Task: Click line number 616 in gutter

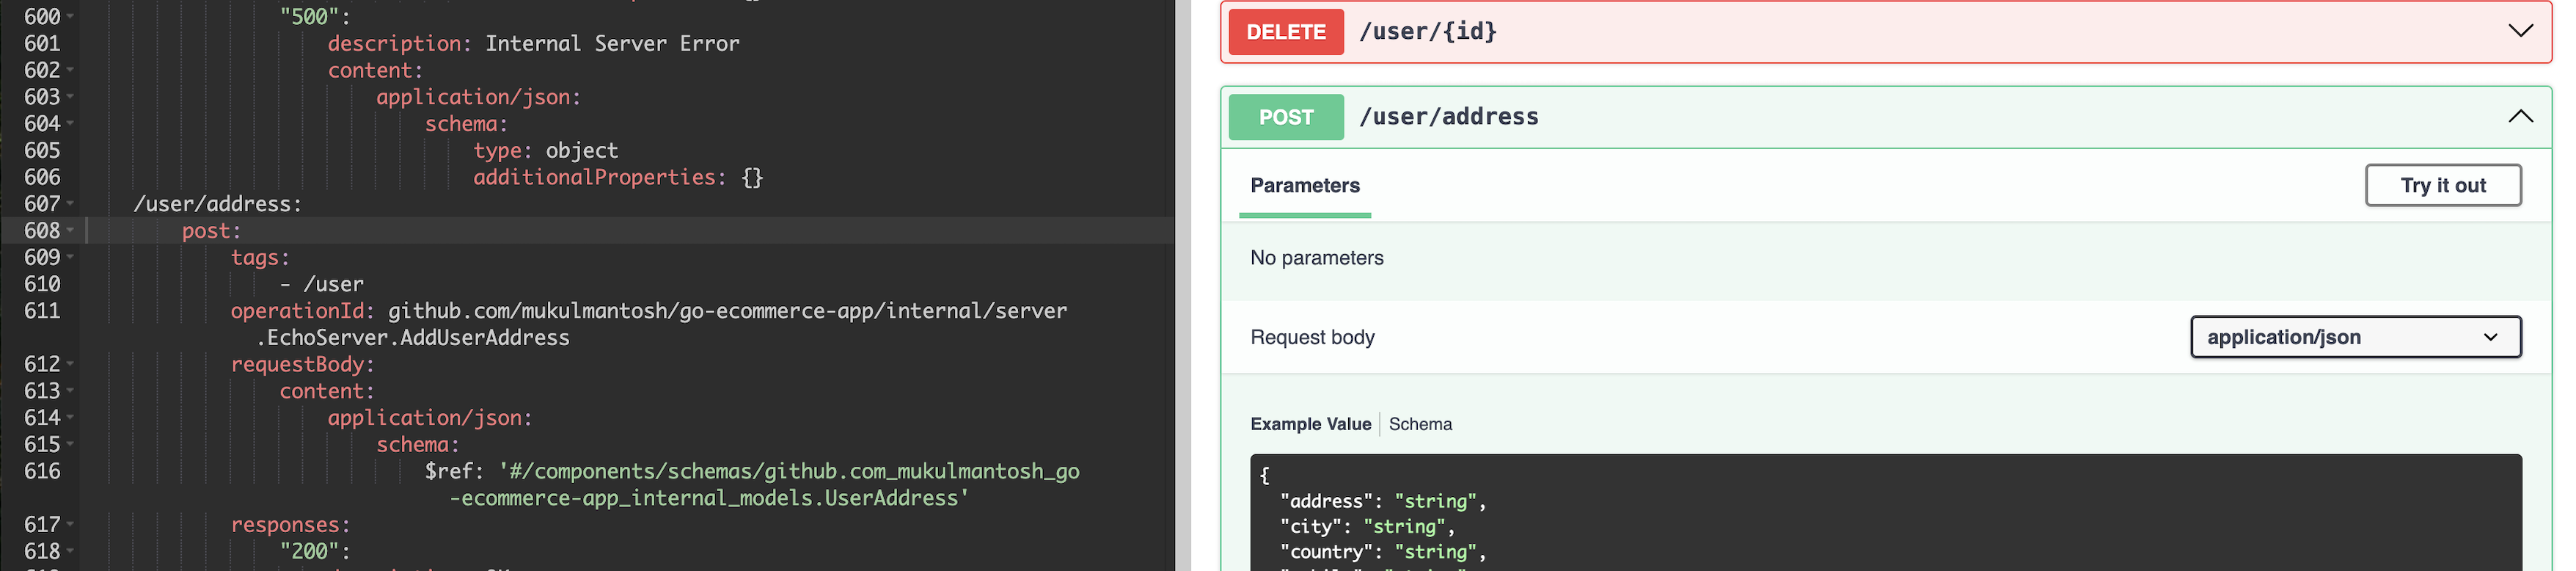Action: click(42, 471)
